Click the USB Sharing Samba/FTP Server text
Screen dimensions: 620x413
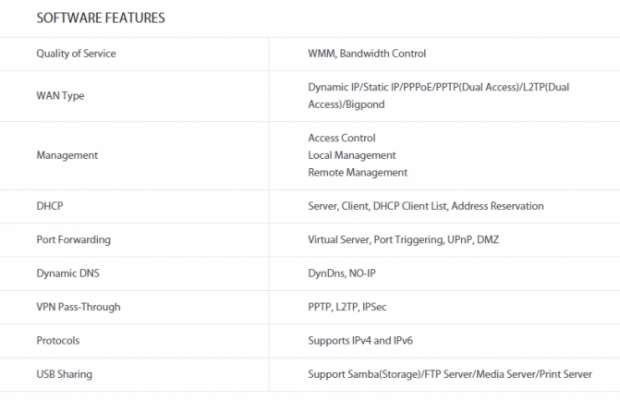point(450,374)
